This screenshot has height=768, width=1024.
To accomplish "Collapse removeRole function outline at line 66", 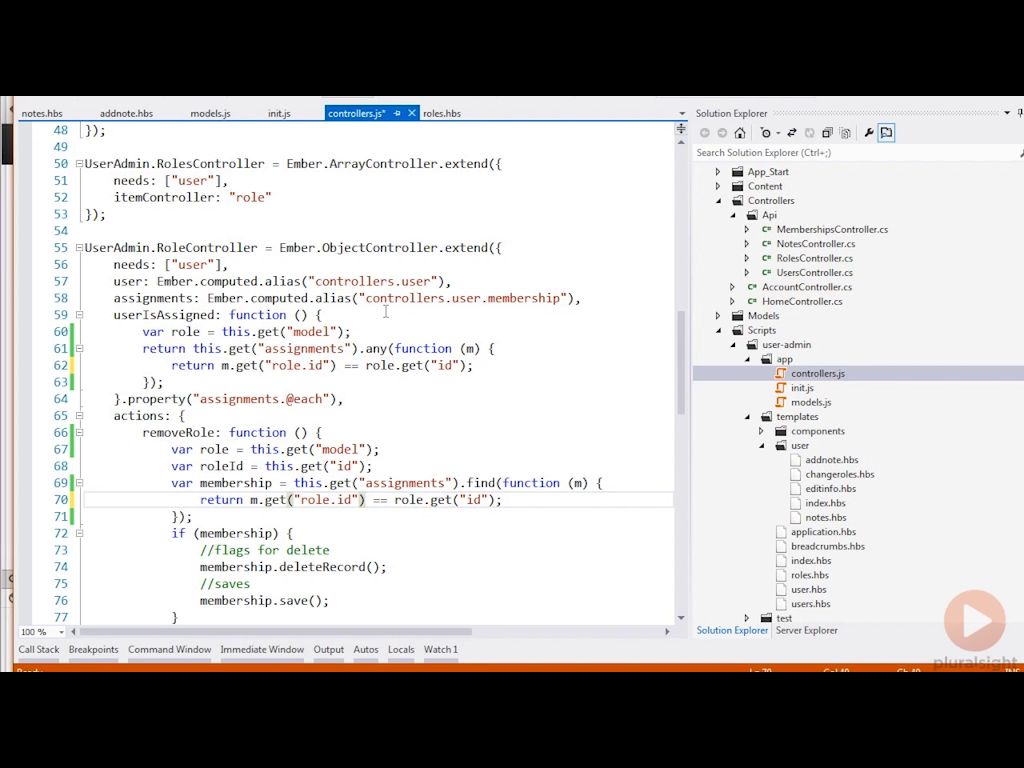I will click(79, 432).
